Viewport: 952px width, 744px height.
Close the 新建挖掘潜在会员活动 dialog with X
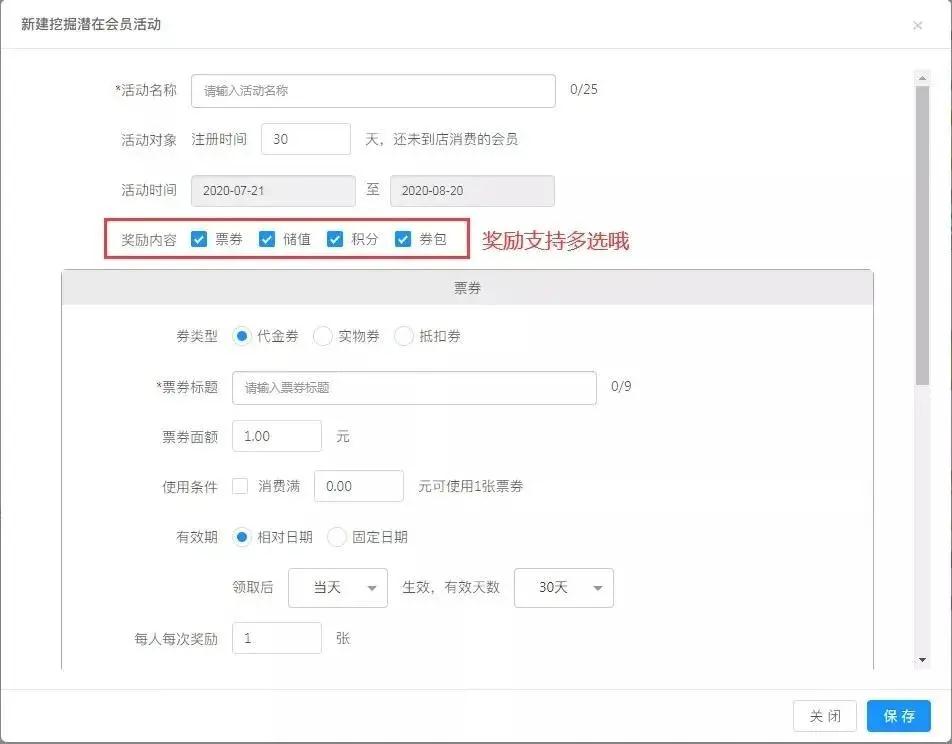point(917,25)
